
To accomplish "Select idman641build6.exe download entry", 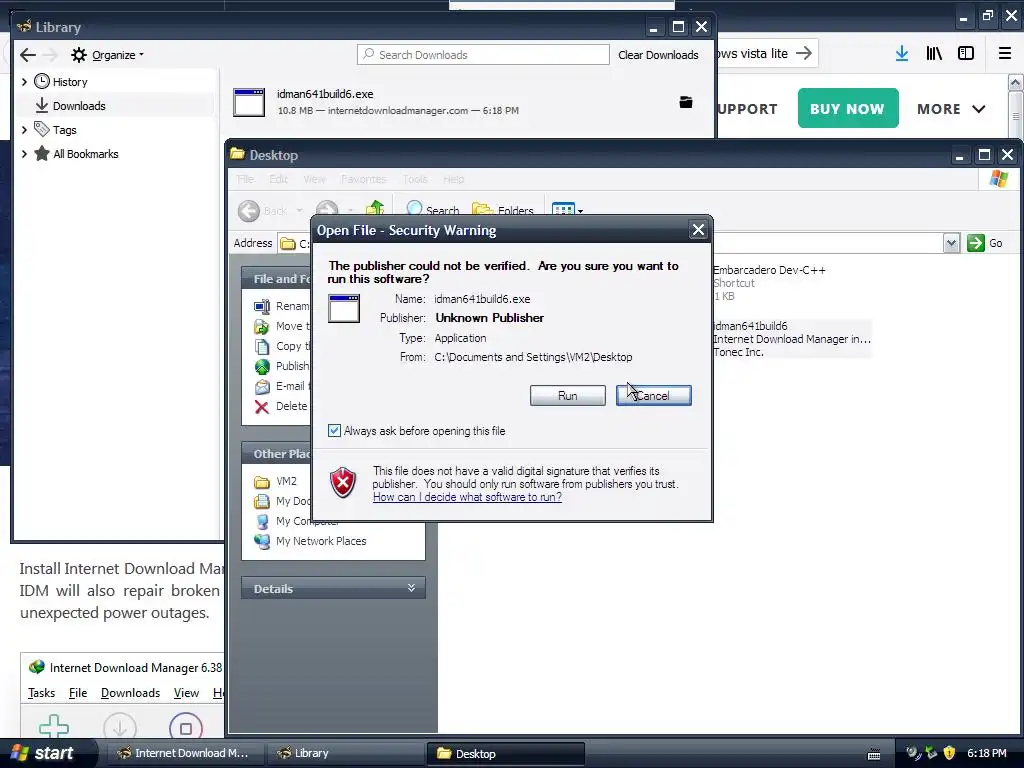I will coord(467,102).
